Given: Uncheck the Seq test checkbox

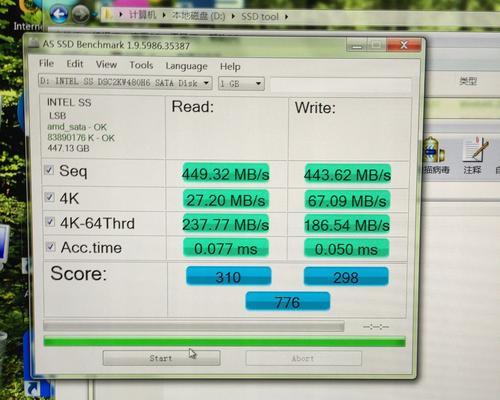Looking at the screenshot, I should pyautogui.click(x=49, y=170).
